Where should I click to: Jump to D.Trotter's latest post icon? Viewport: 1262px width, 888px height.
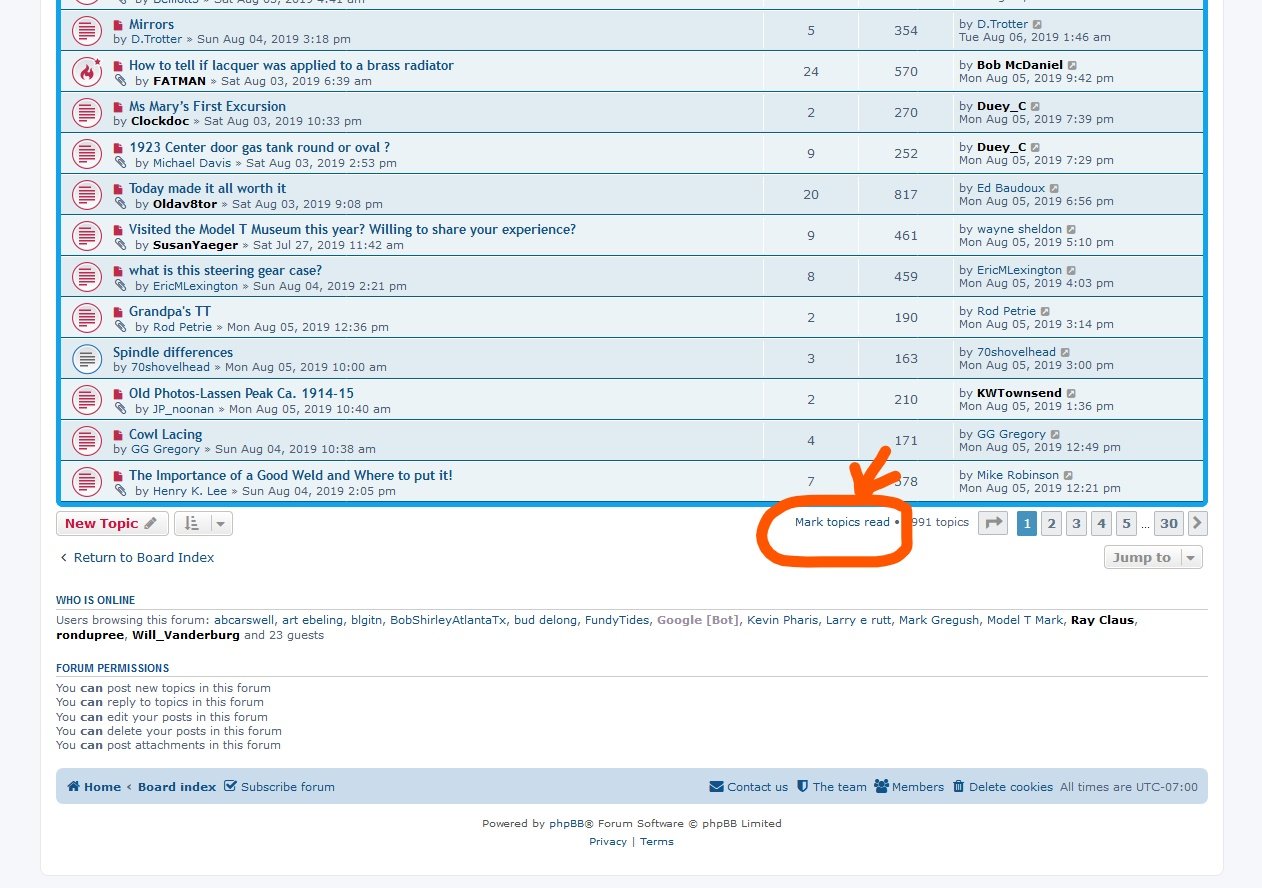point(1038,25)
